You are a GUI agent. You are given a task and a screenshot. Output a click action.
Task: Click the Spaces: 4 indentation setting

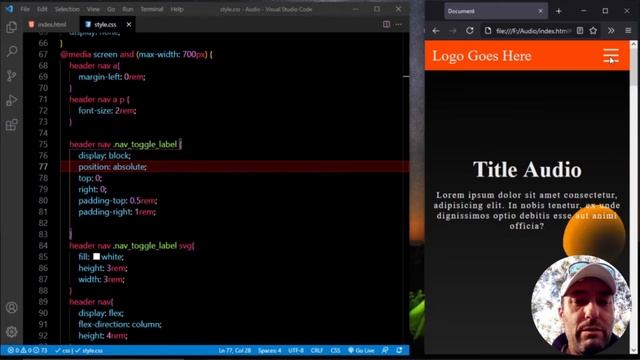[x=269, y=350]
